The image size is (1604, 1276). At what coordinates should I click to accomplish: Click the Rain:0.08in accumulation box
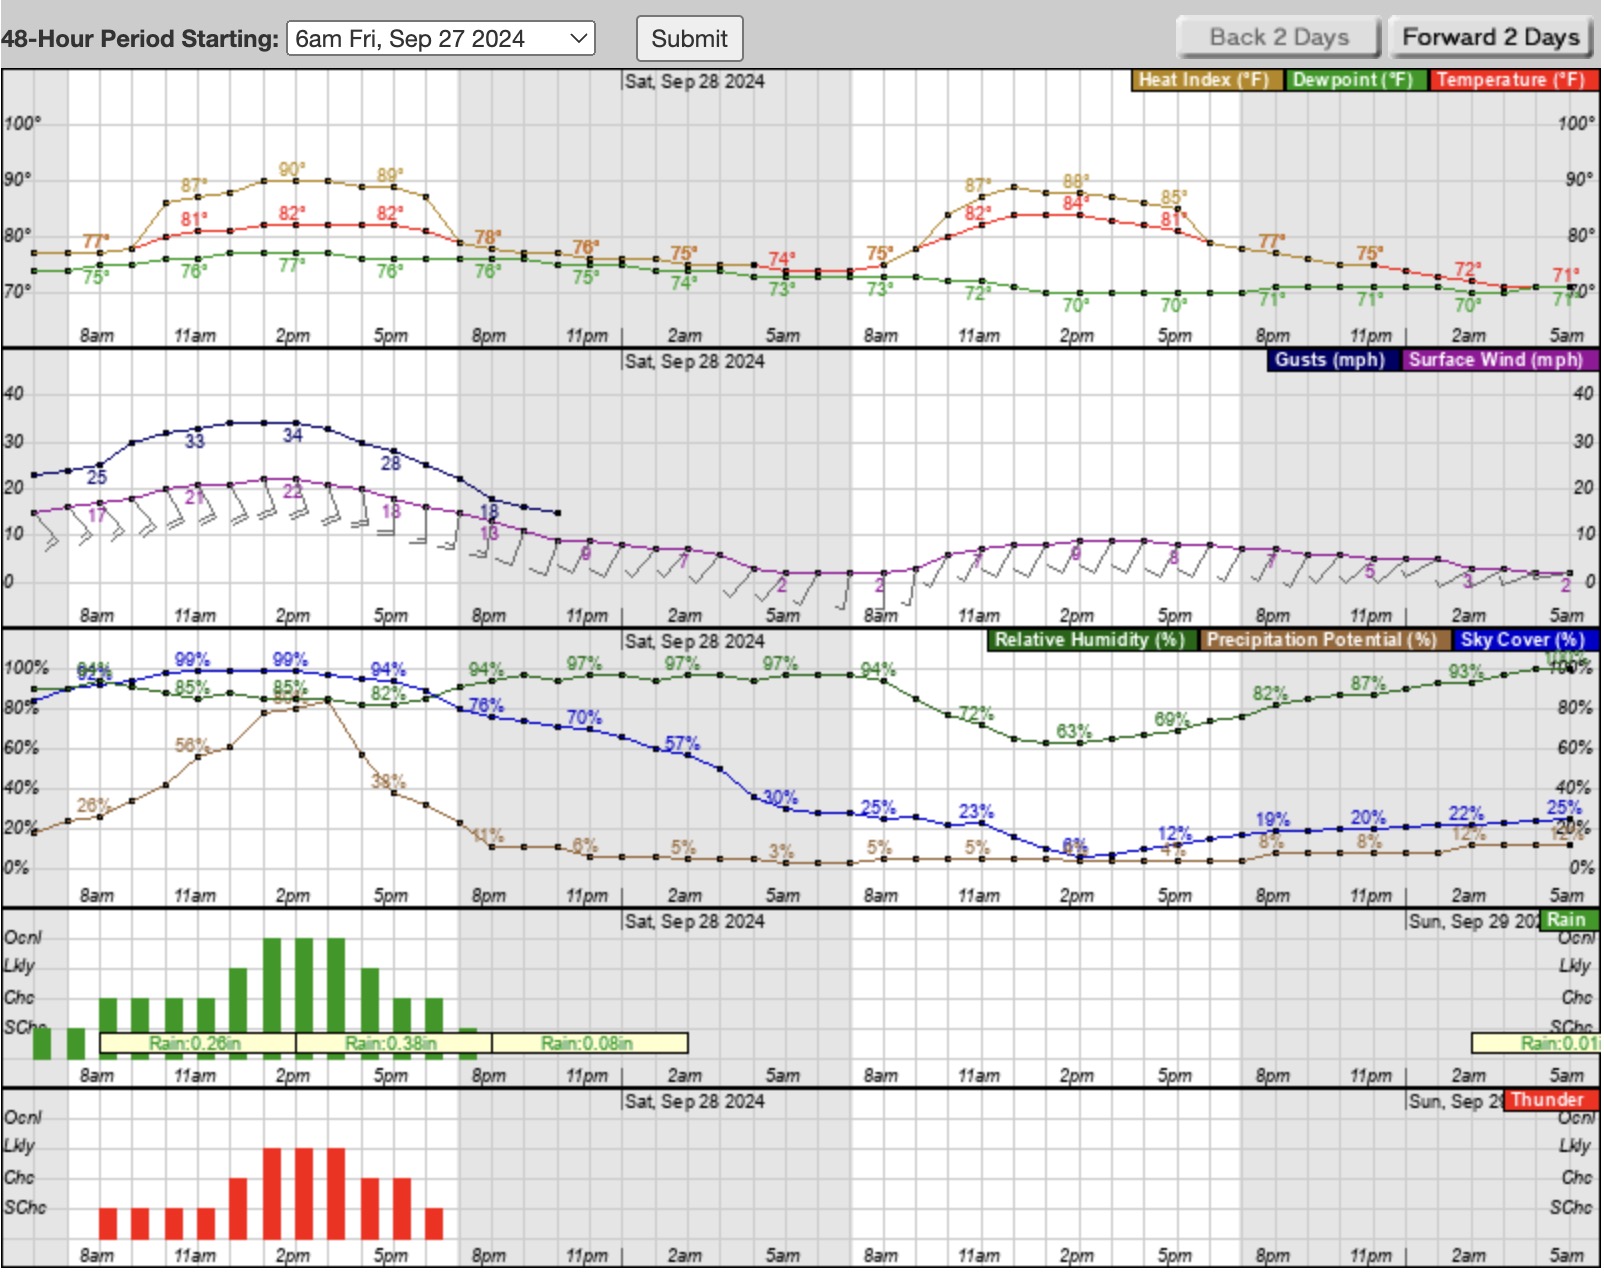point(589,1044)
